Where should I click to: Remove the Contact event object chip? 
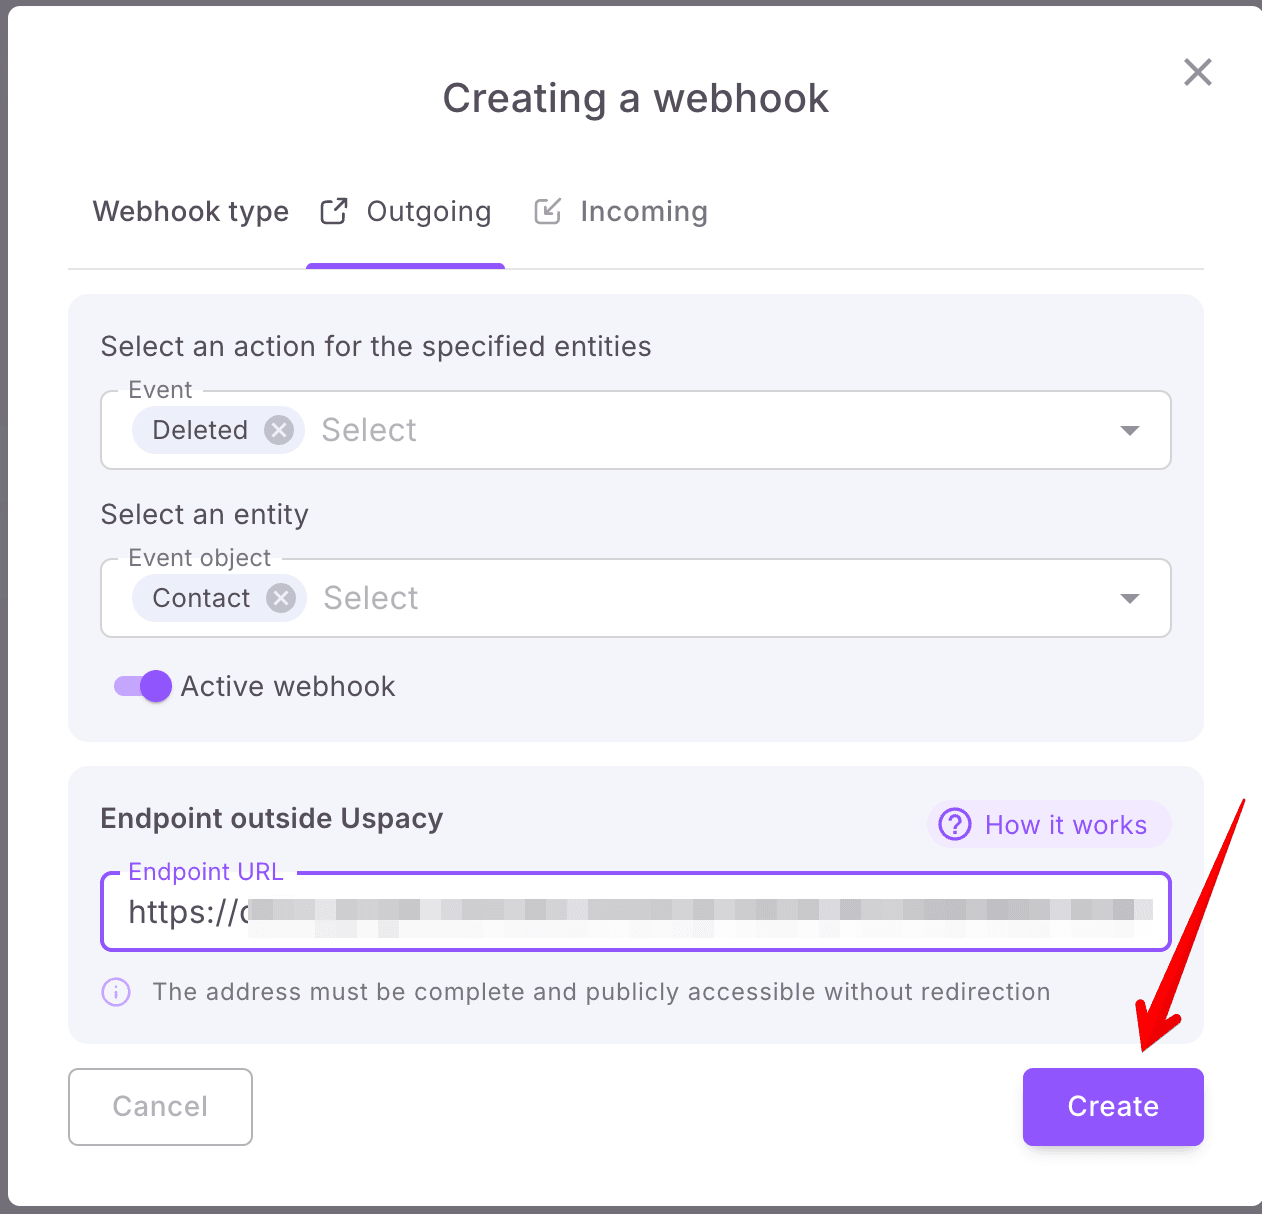281,598
